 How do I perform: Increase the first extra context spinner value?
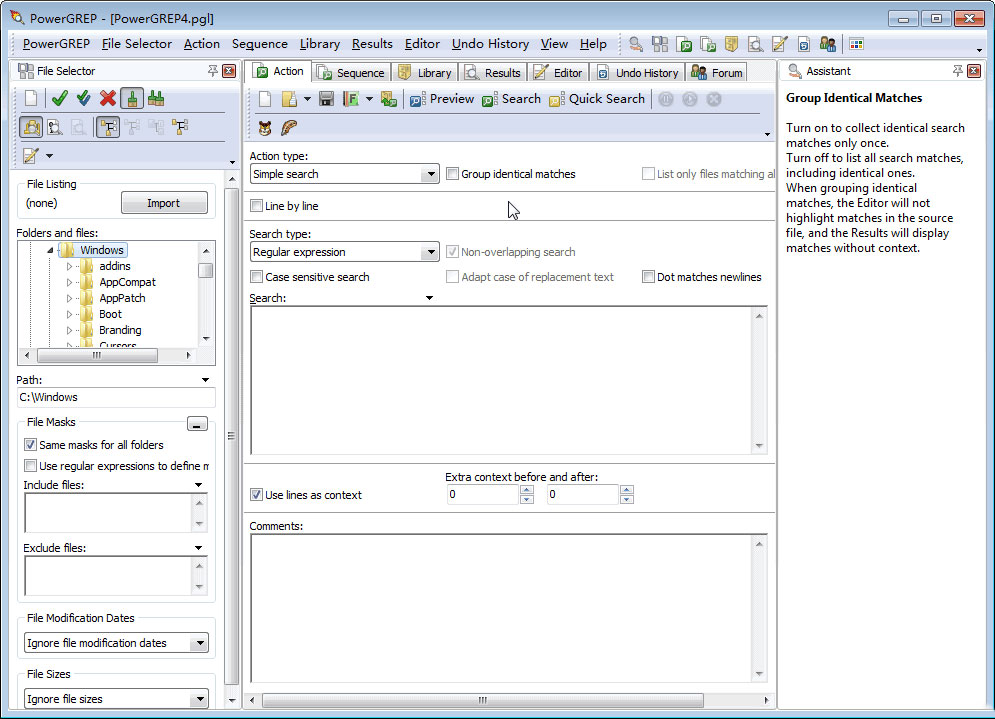click(527, 490)
